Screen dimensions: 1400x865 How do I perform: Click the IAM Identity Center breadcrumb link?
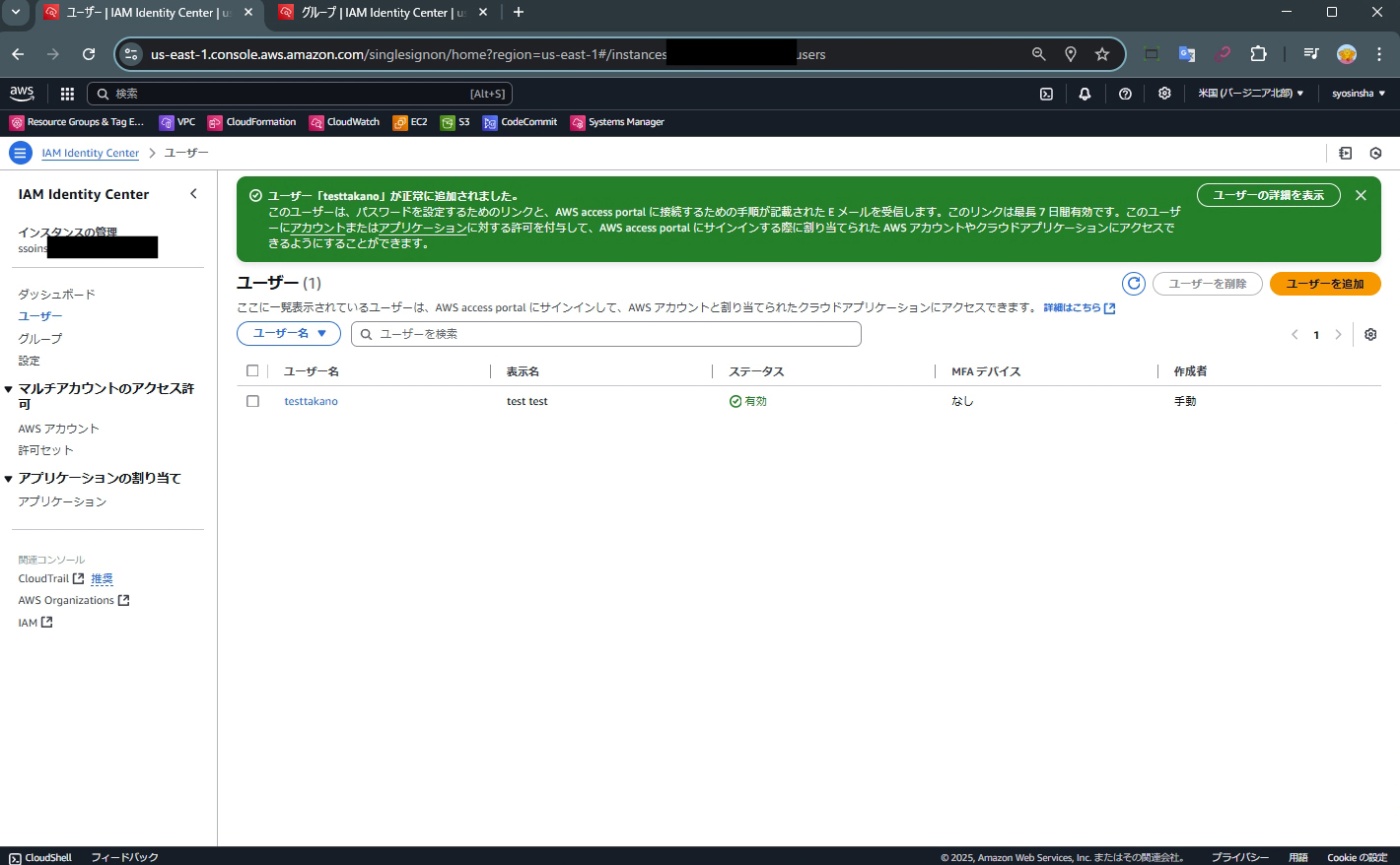pyautogui.click(x=90, y=153)
